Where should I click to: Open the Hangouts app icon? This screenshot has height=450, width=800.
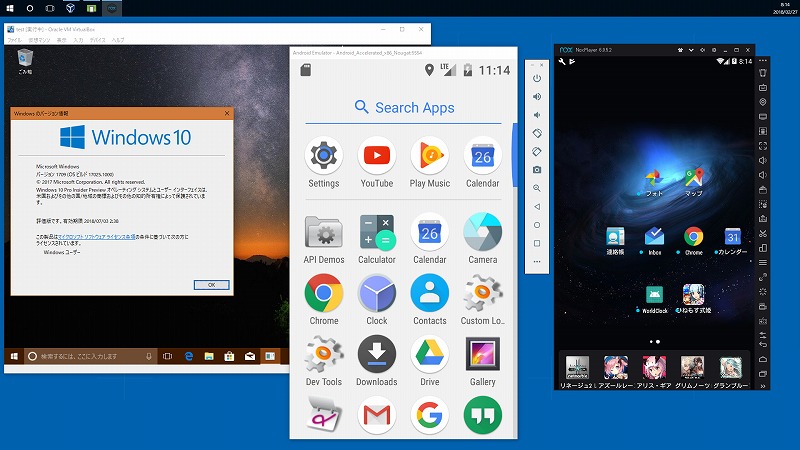click(483, 415)
